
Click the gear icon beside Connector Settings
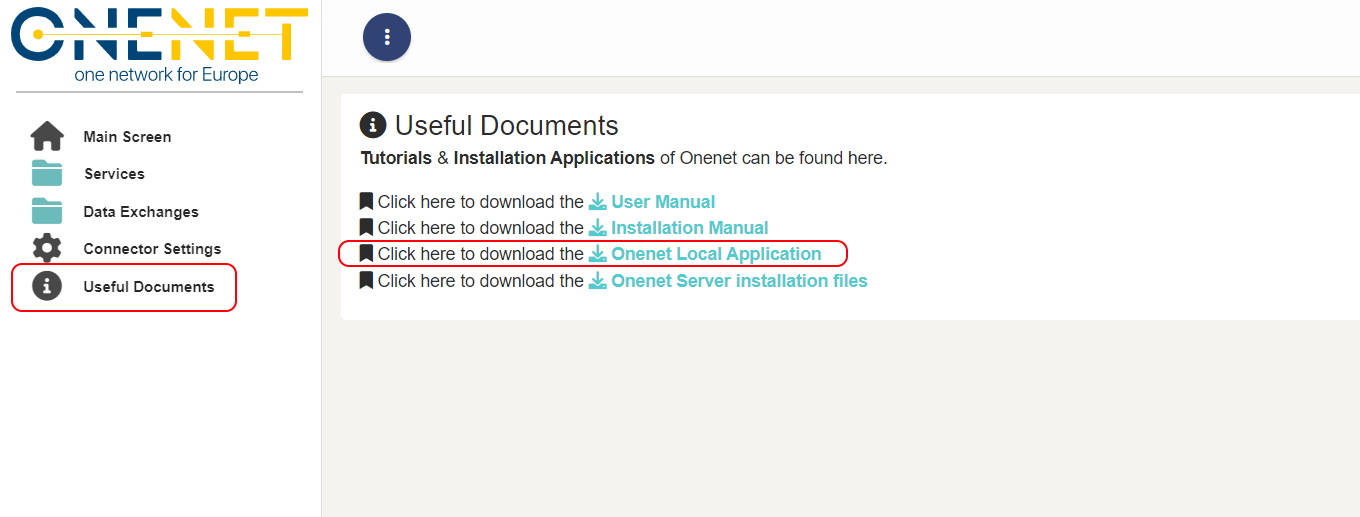tap(47, 248)
